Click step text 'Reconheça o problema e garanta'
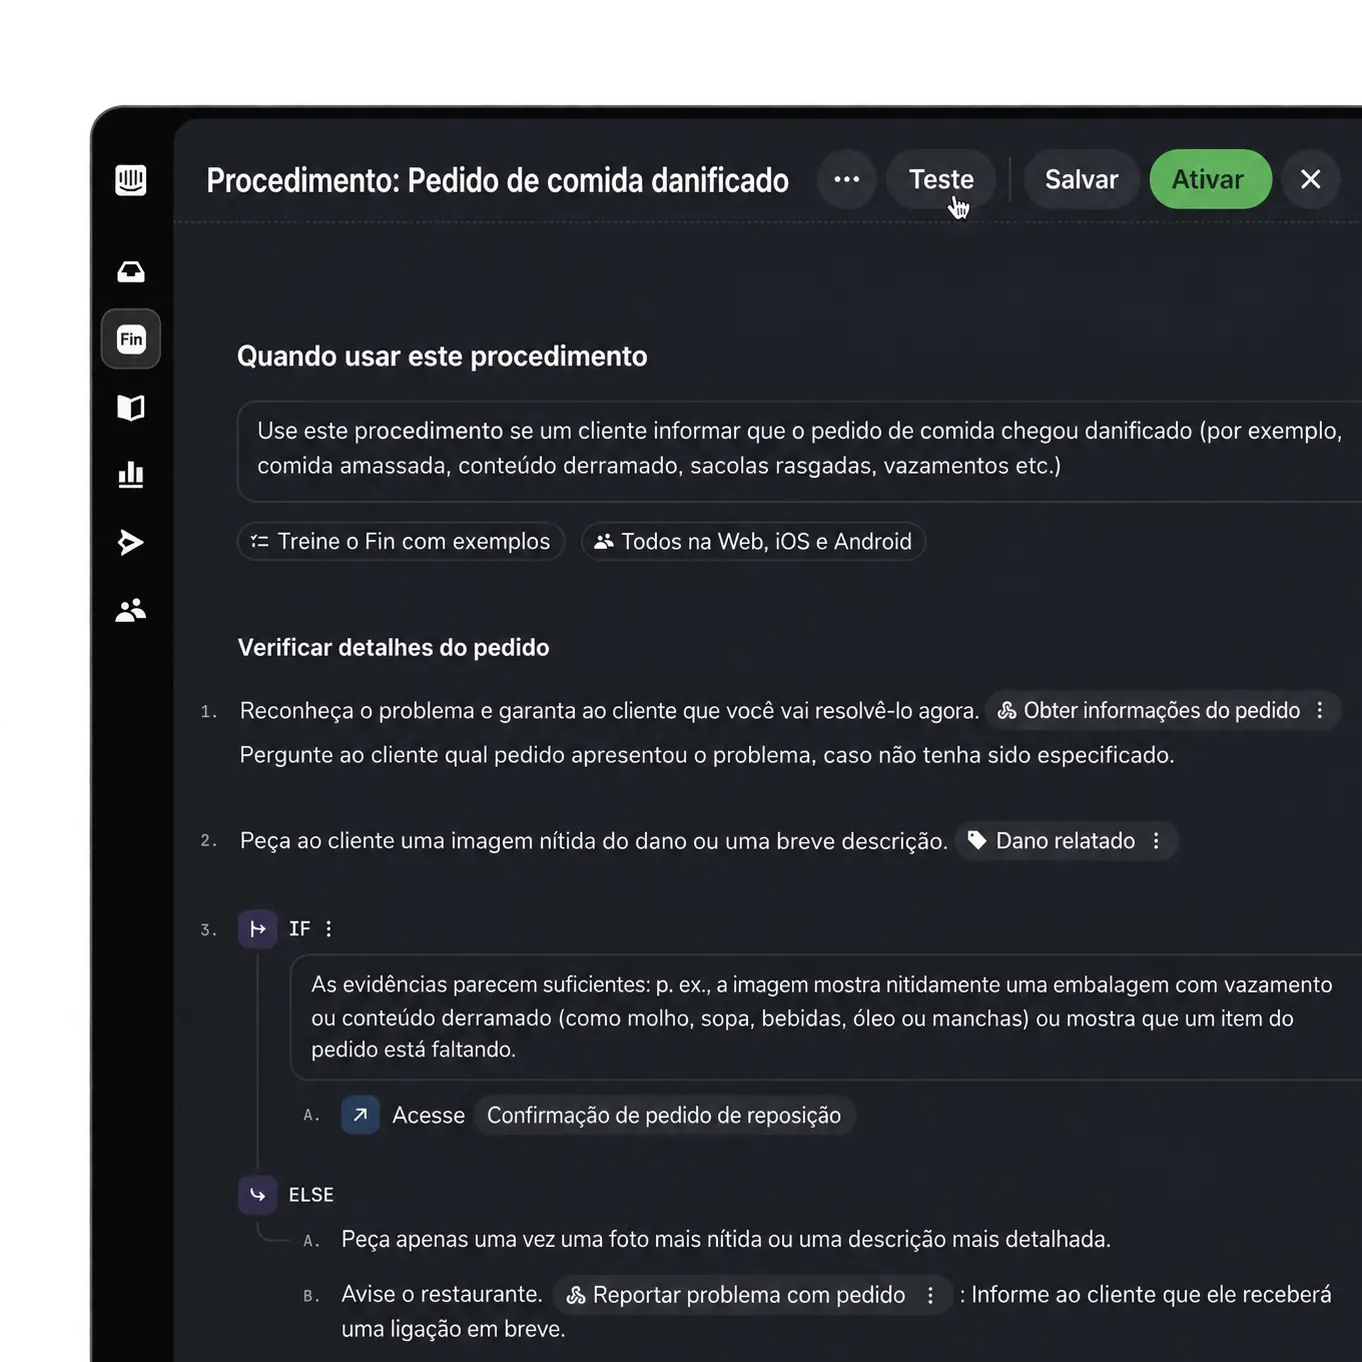 point(609,711)
